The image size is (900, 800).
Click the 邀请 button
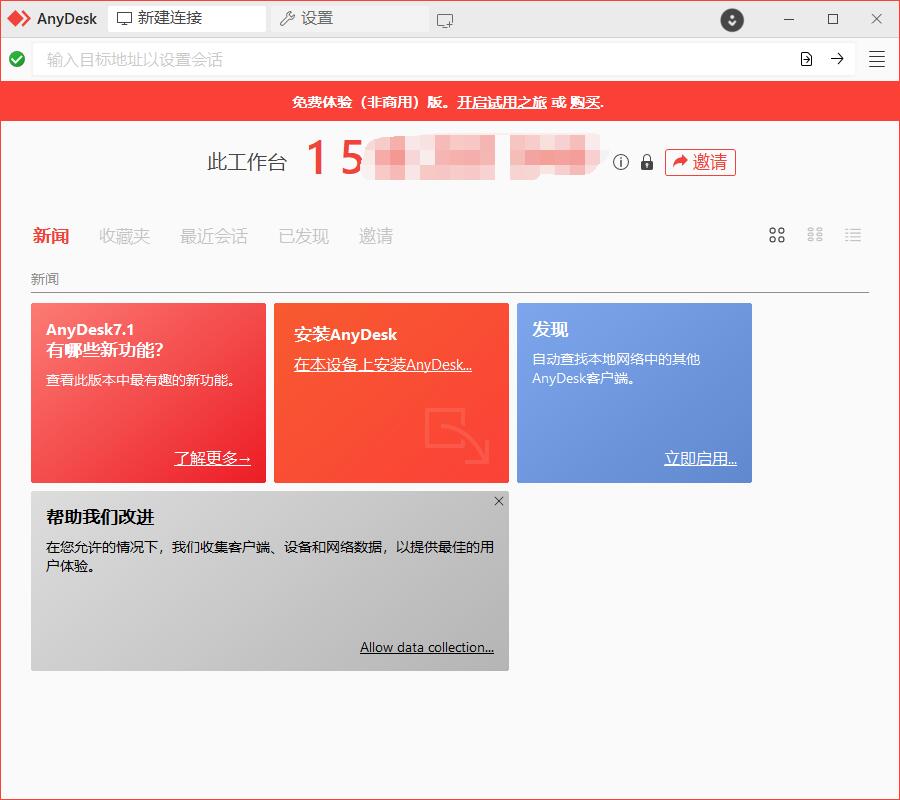coord(700,162)
